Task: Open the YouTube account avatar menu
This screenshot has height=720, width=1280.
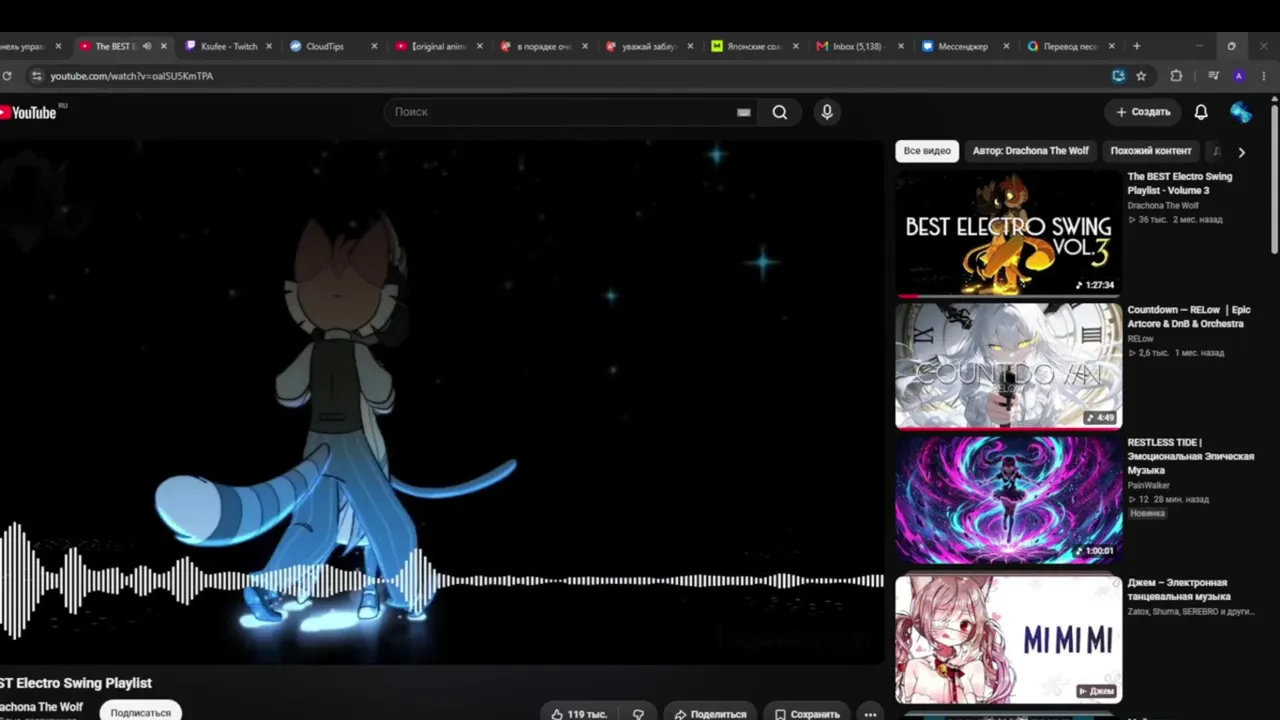Action: tap(1241, 112)
